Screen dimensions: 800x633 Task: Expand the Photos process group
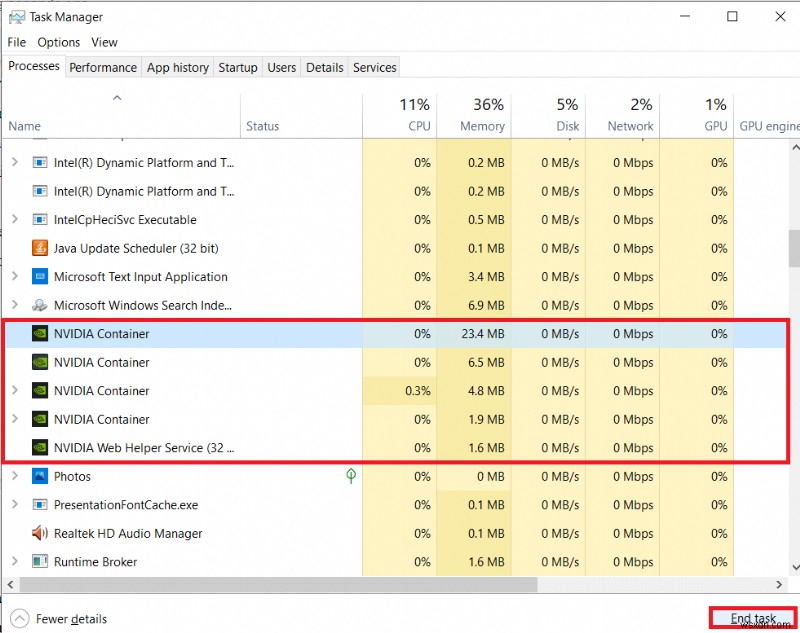14,476
